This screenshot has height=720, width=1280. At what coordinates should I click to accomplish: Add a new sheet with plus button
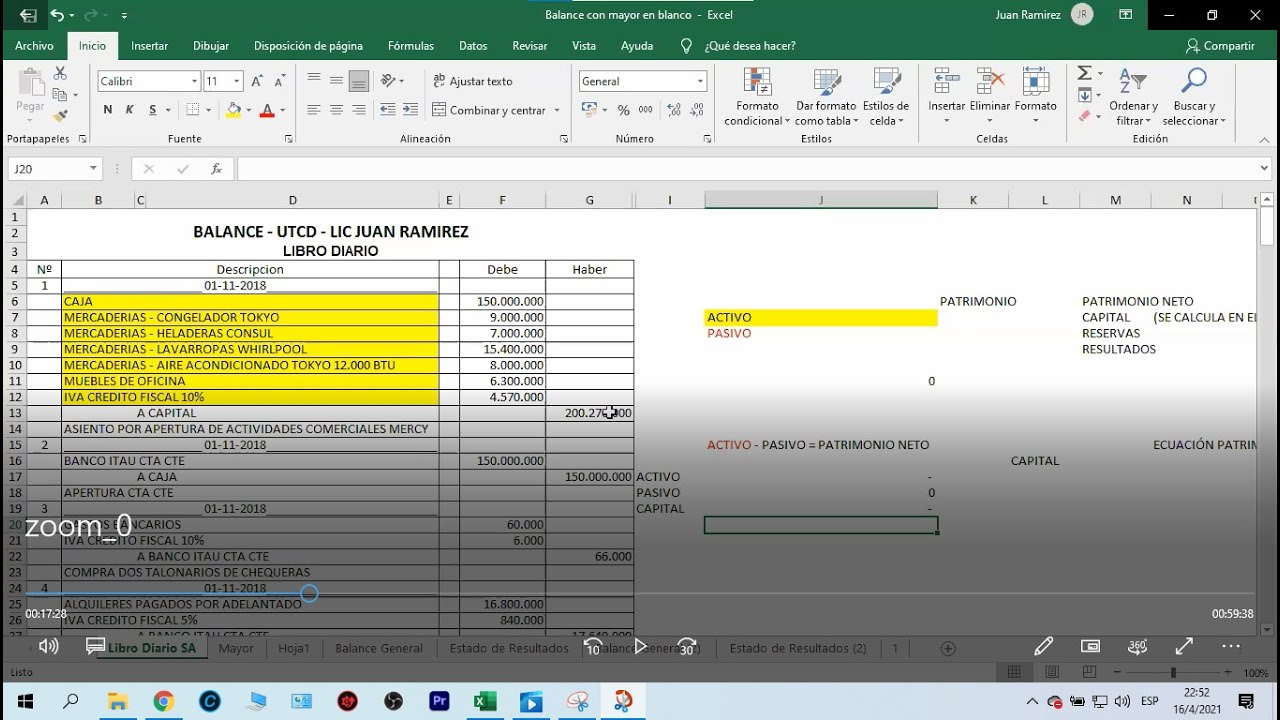click(x=948, y=648)
